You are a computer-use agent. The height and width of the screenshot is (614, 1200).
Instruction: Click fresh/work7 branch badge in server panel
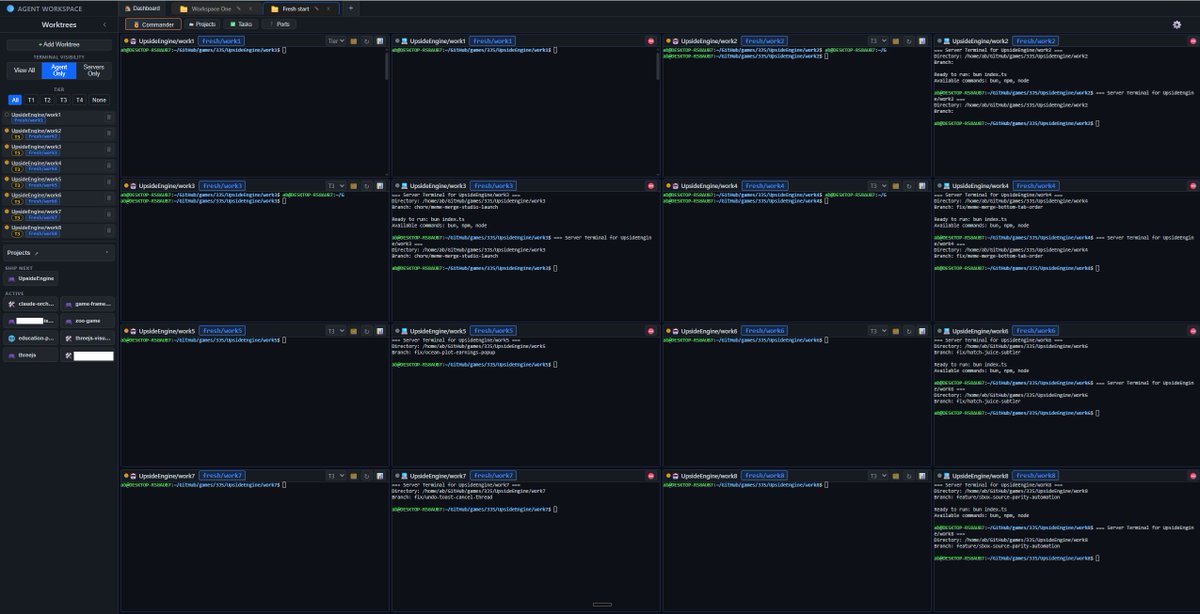[493, 475]
